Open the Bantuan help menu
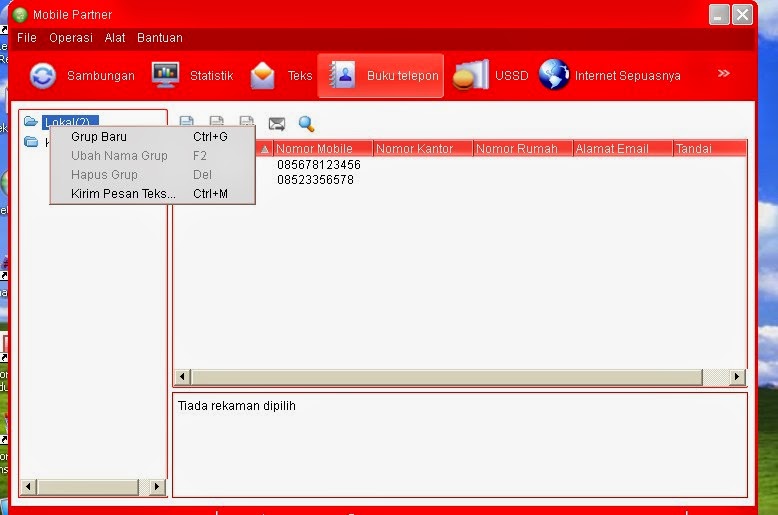 point(160,38)
